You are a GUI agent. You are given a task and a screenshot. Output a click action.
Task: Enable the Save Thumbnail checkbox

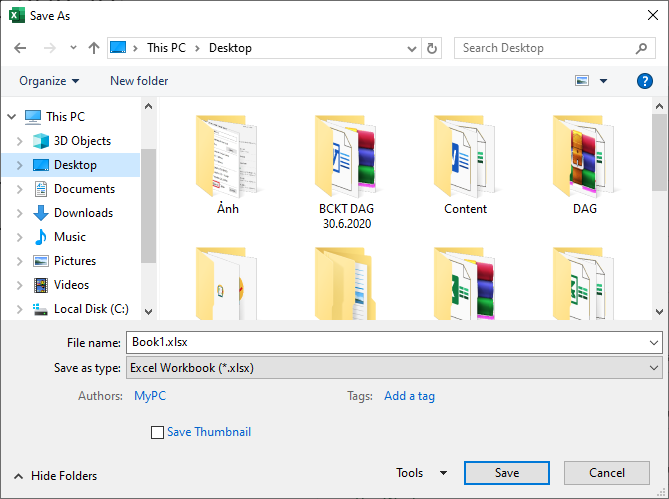tap(157, 432)
